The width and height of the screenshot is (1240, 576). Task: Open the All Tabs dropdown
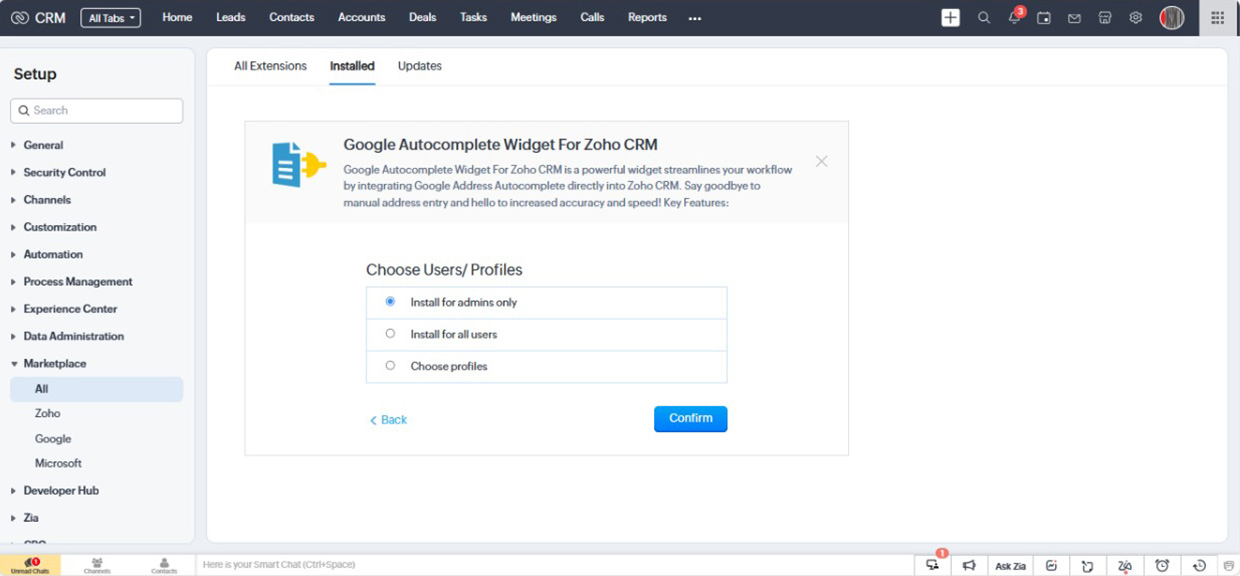[x=110, y=18]
